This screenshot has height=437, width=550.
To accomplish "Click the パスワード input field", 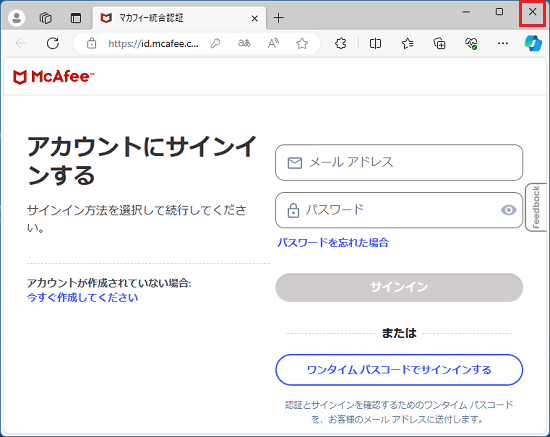I will (399, 210).
